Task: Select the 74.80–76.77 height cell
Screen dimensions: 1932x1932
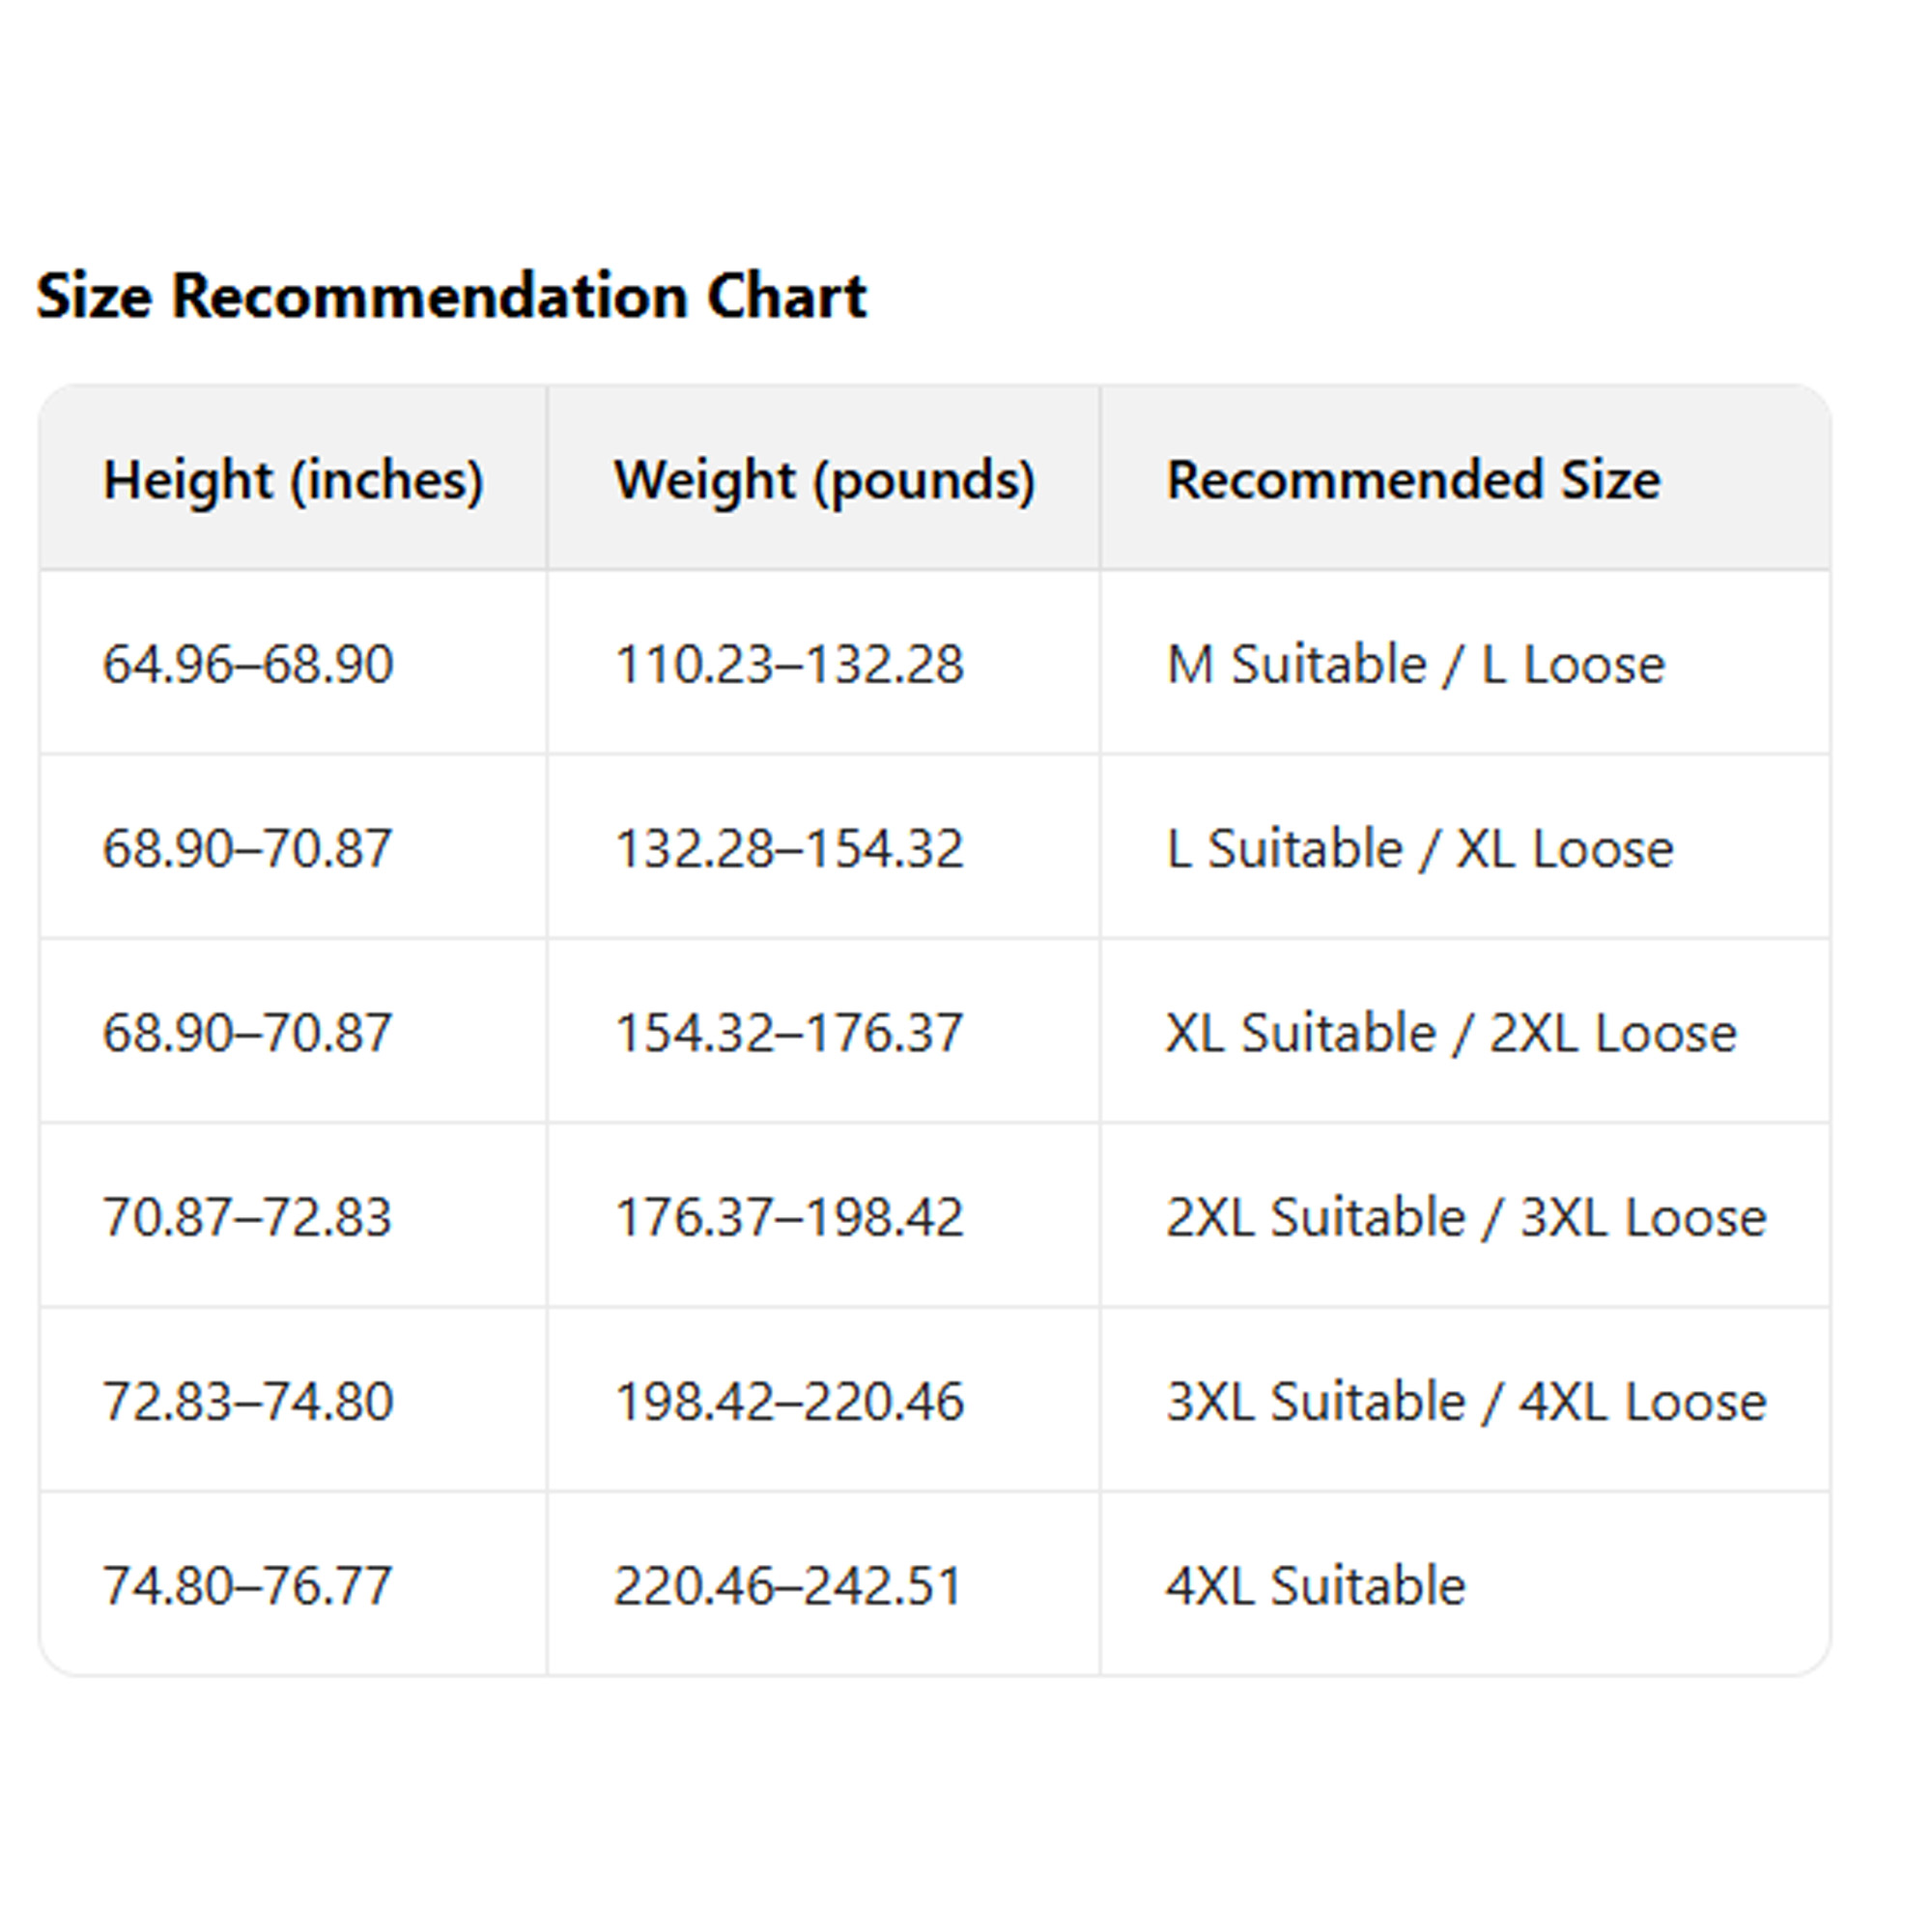Action: point(247,1585)
